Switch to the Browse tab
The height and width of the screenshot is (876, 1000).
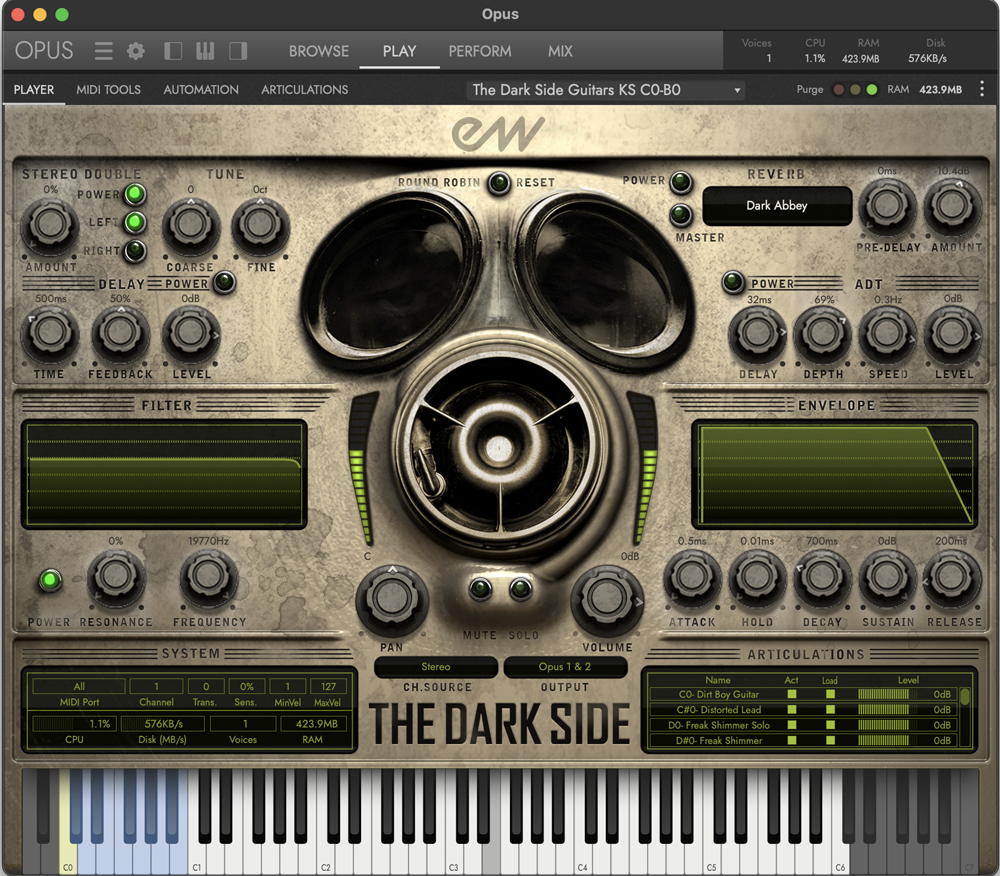[x=319, y=51]
